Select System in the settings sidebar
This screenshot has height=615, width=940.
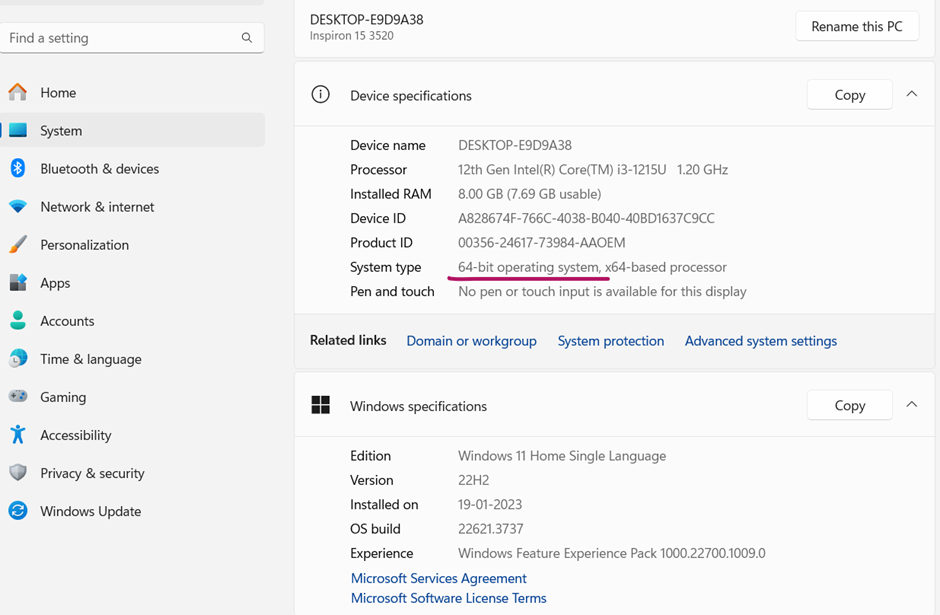[x=61, y=131]
